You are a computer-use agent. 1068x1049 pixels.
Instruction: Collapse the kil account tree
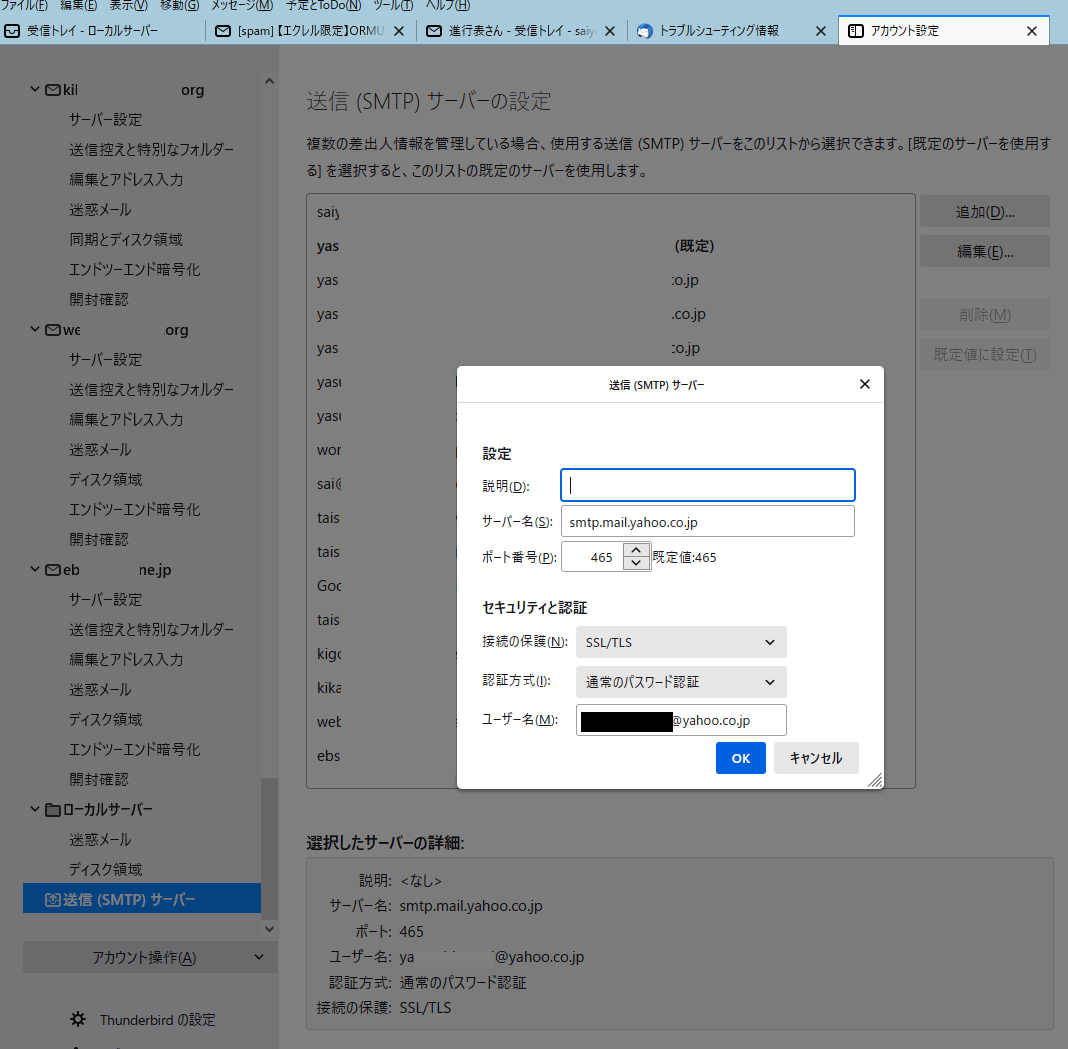(x=35, y=89)
